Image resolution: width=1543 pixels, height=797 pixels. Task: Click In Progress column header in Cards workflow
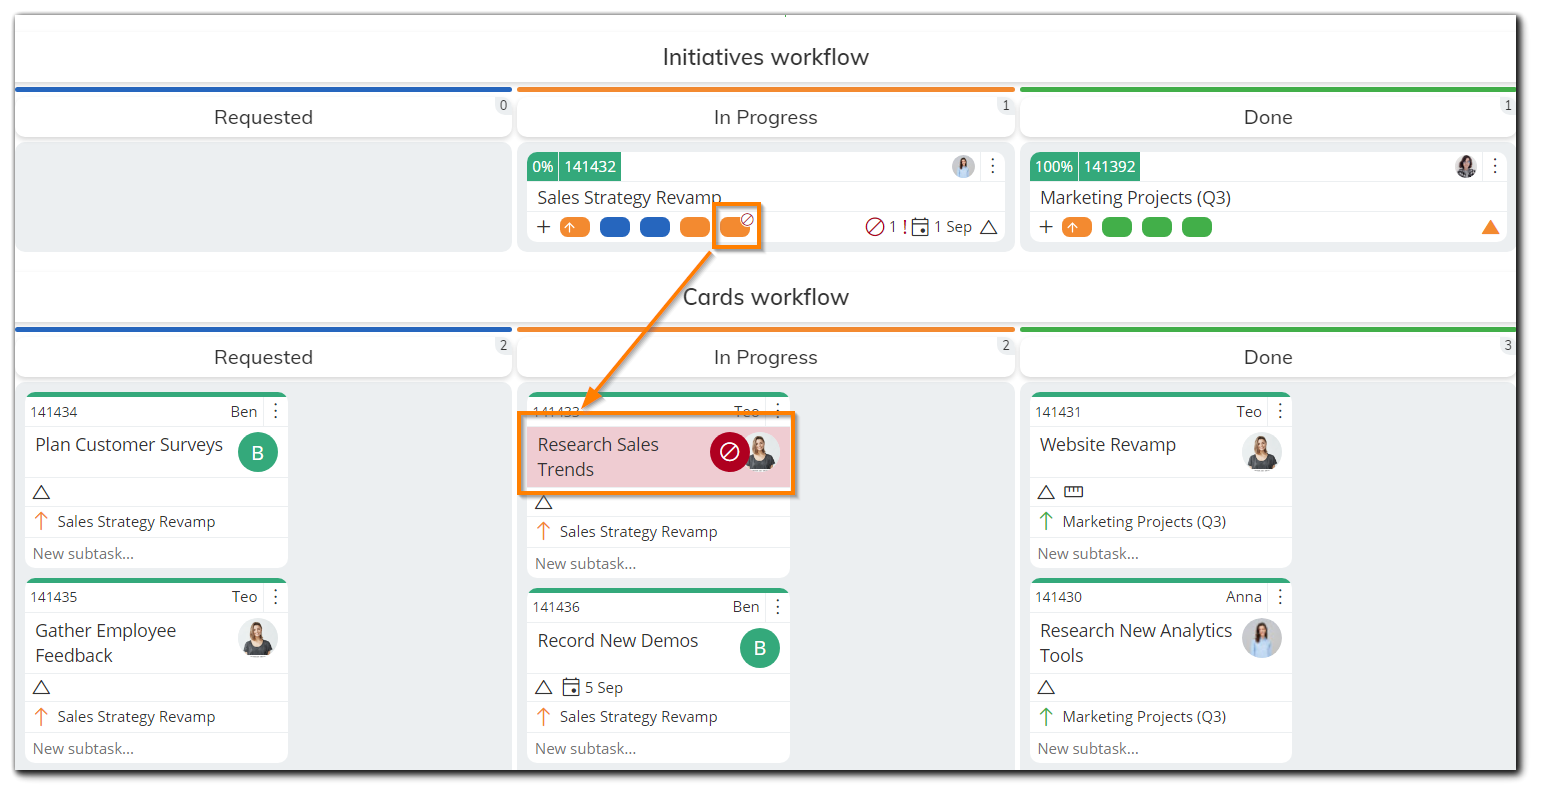point(765,357)
